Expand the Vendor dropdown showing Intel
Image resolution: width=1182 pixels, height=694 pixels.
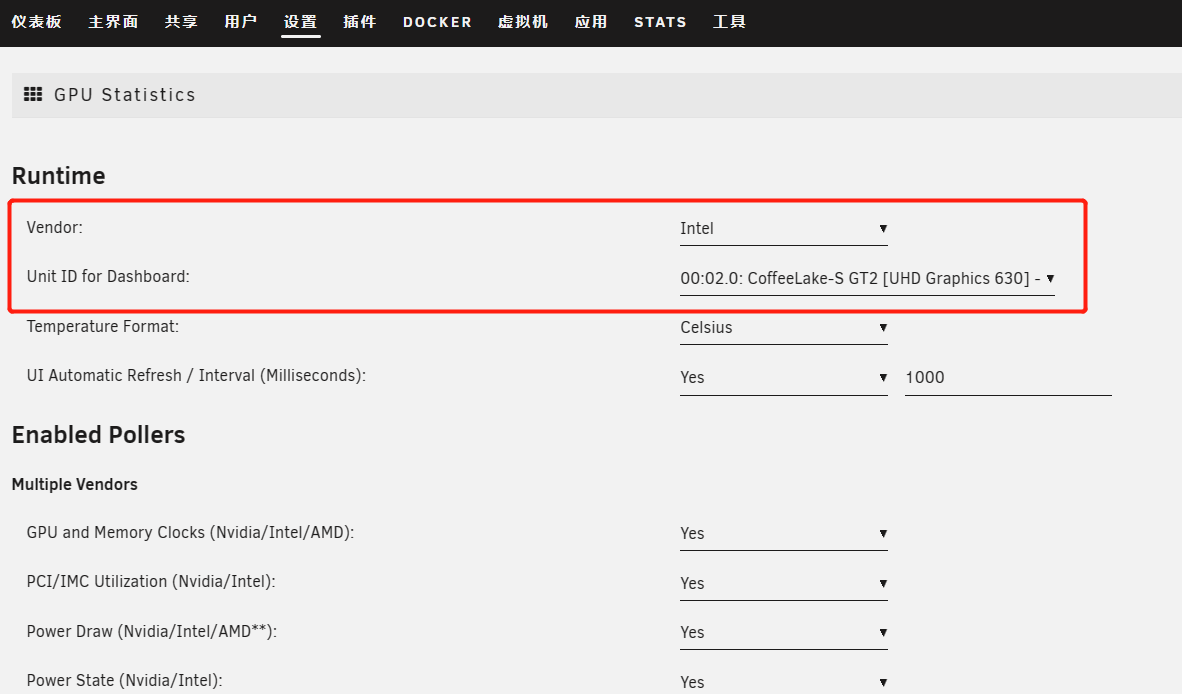tap(783, 229)
